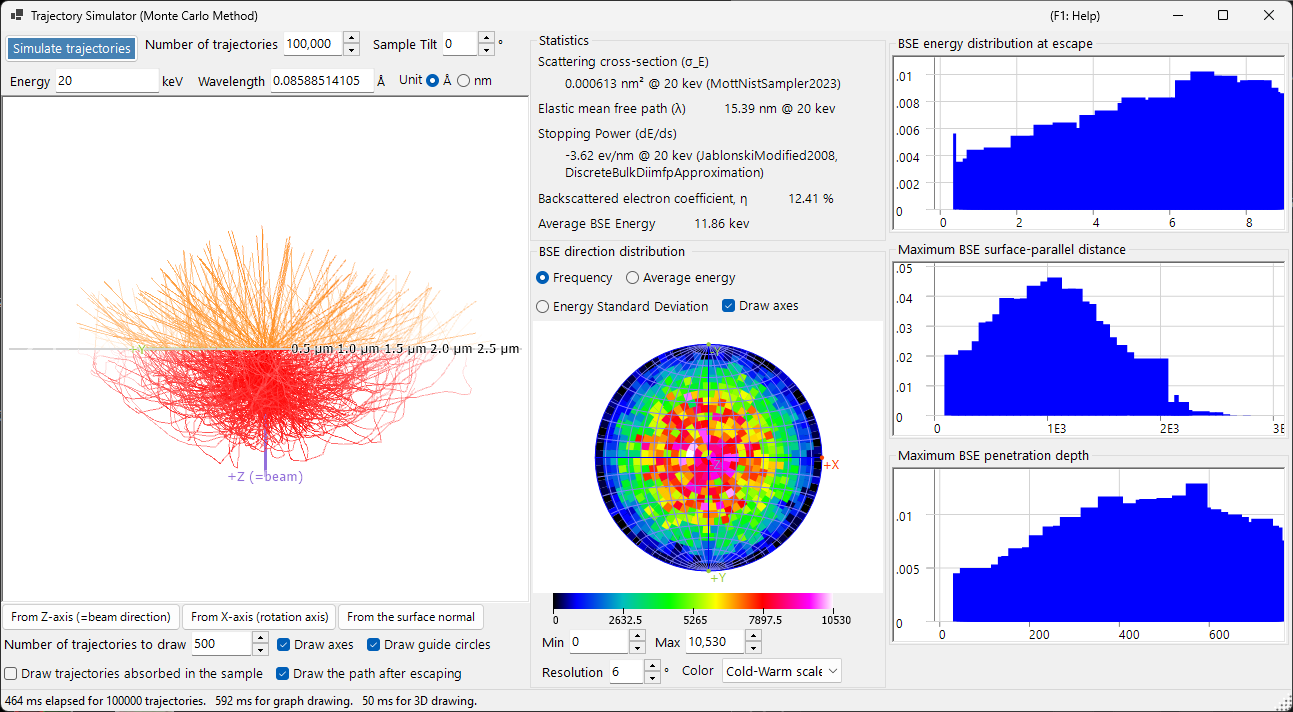The image size is (1293, 712).
Task: Click the cold-warm color scale bar
Action: point(692,601)
